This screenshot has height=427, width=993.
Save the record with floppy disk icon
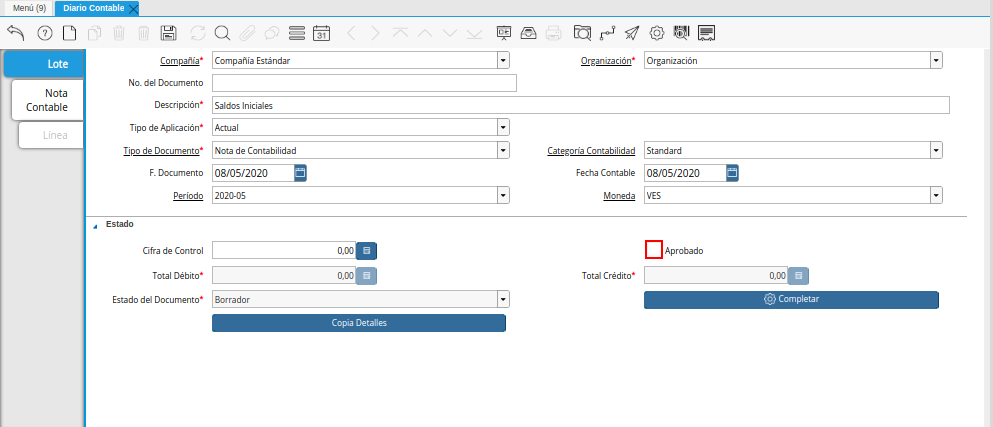coord(169,33)
